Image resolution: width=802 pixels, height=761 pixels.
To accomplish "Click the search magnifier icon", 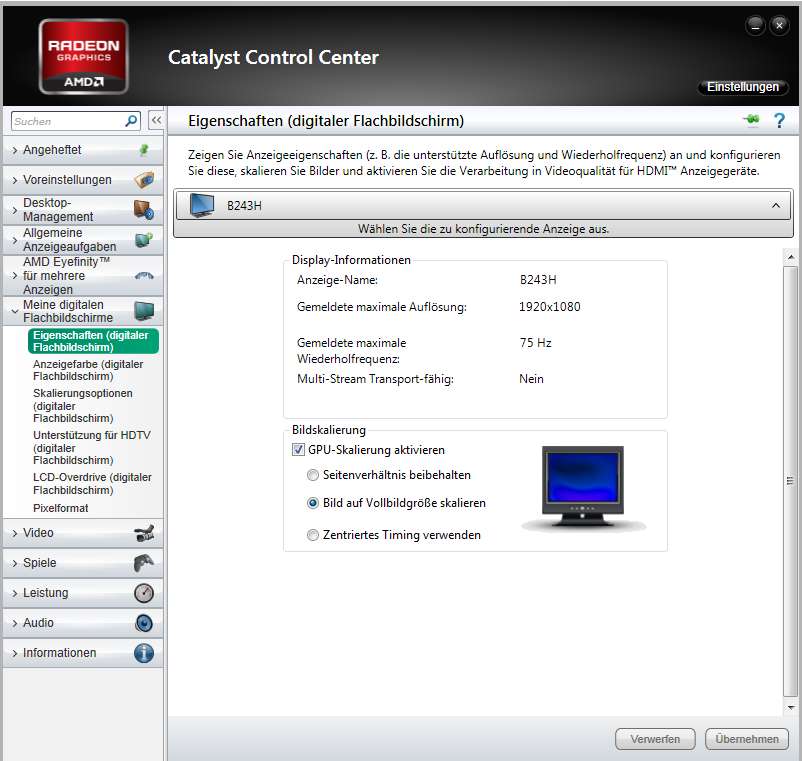I will click(131, 121).
